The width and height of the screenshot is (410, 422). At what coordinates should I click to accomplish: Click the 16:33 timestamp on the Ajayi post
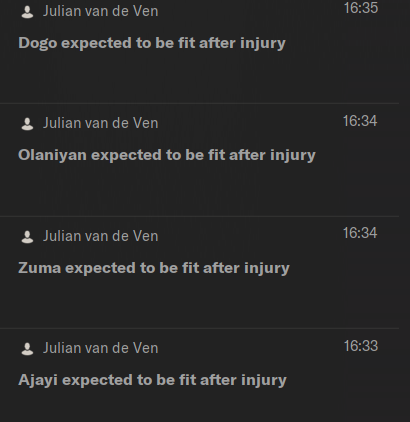coord(361,346)
